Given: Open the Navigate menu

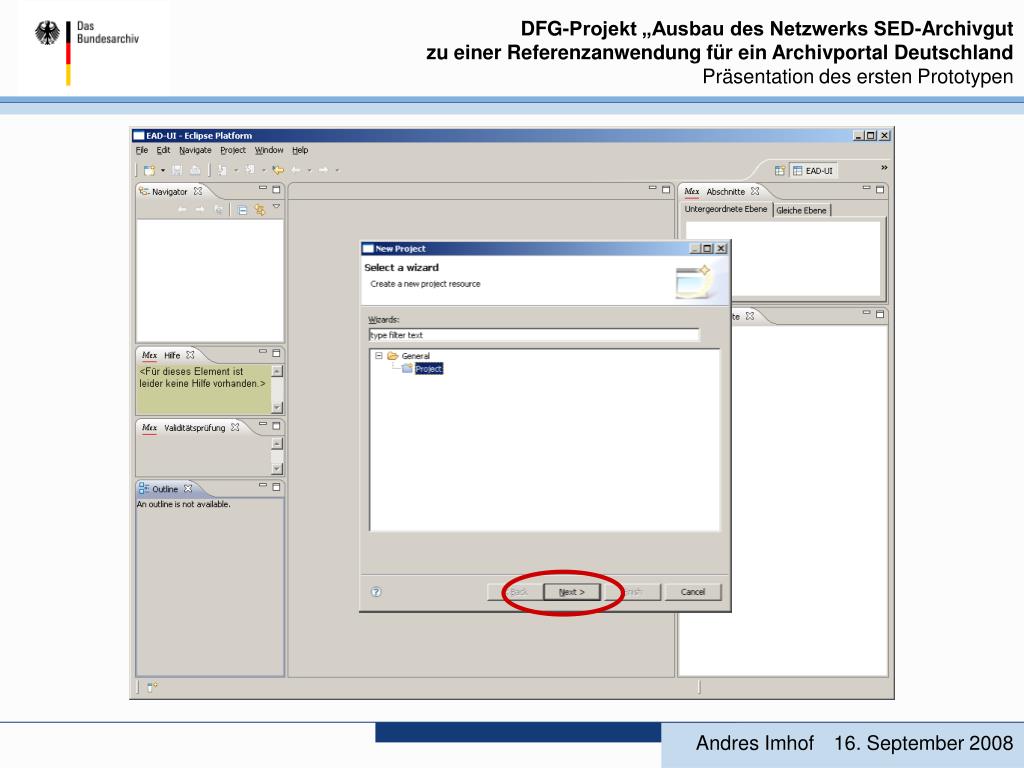Looking at the screenshot, I should pos(195,150).
